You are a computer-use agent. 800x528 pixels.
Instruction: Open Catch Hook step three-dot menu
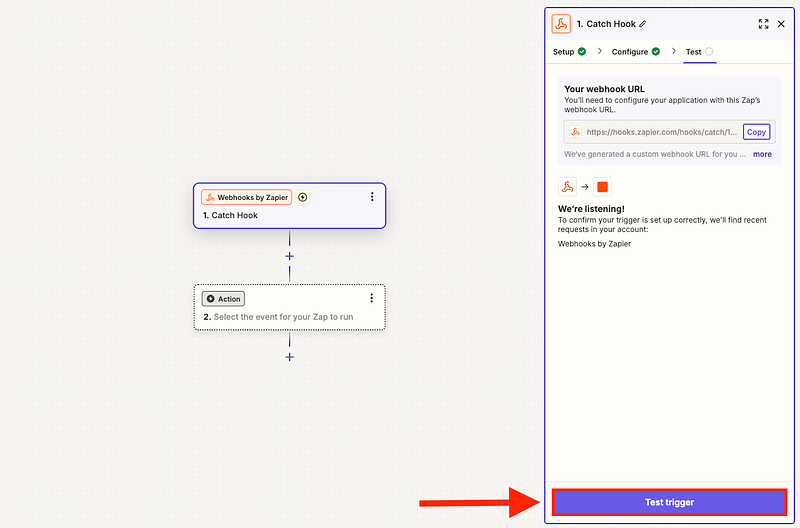point(372,197)
